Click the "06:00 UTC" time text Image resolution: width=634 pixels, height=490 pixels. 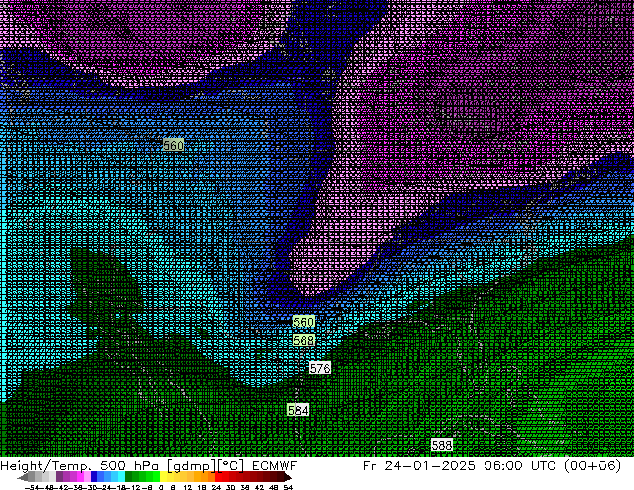tap(521, 466)
